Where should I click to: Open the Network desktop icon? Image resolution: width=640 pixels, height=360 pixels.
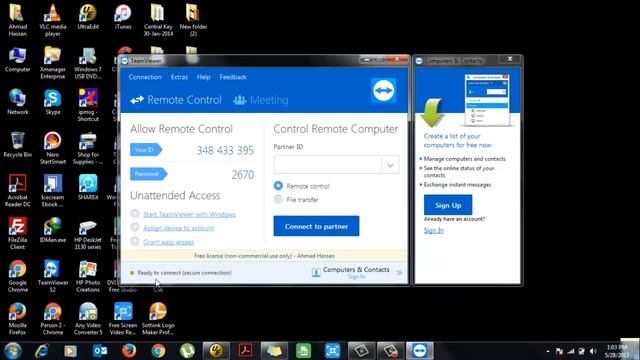coord(18,102)
